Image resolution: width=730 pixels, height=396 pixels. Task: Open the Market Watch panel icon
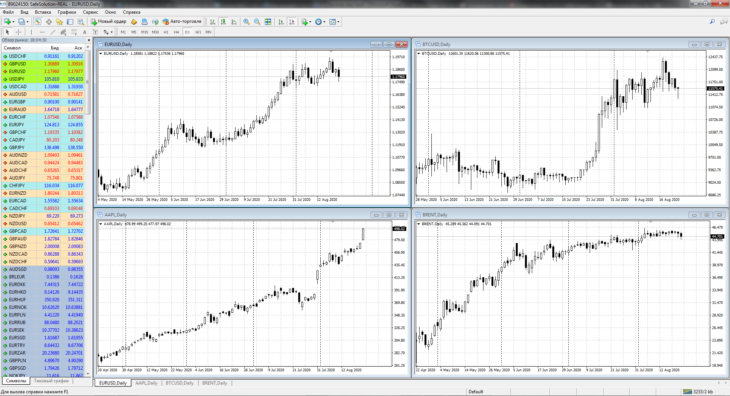(38, 22)
